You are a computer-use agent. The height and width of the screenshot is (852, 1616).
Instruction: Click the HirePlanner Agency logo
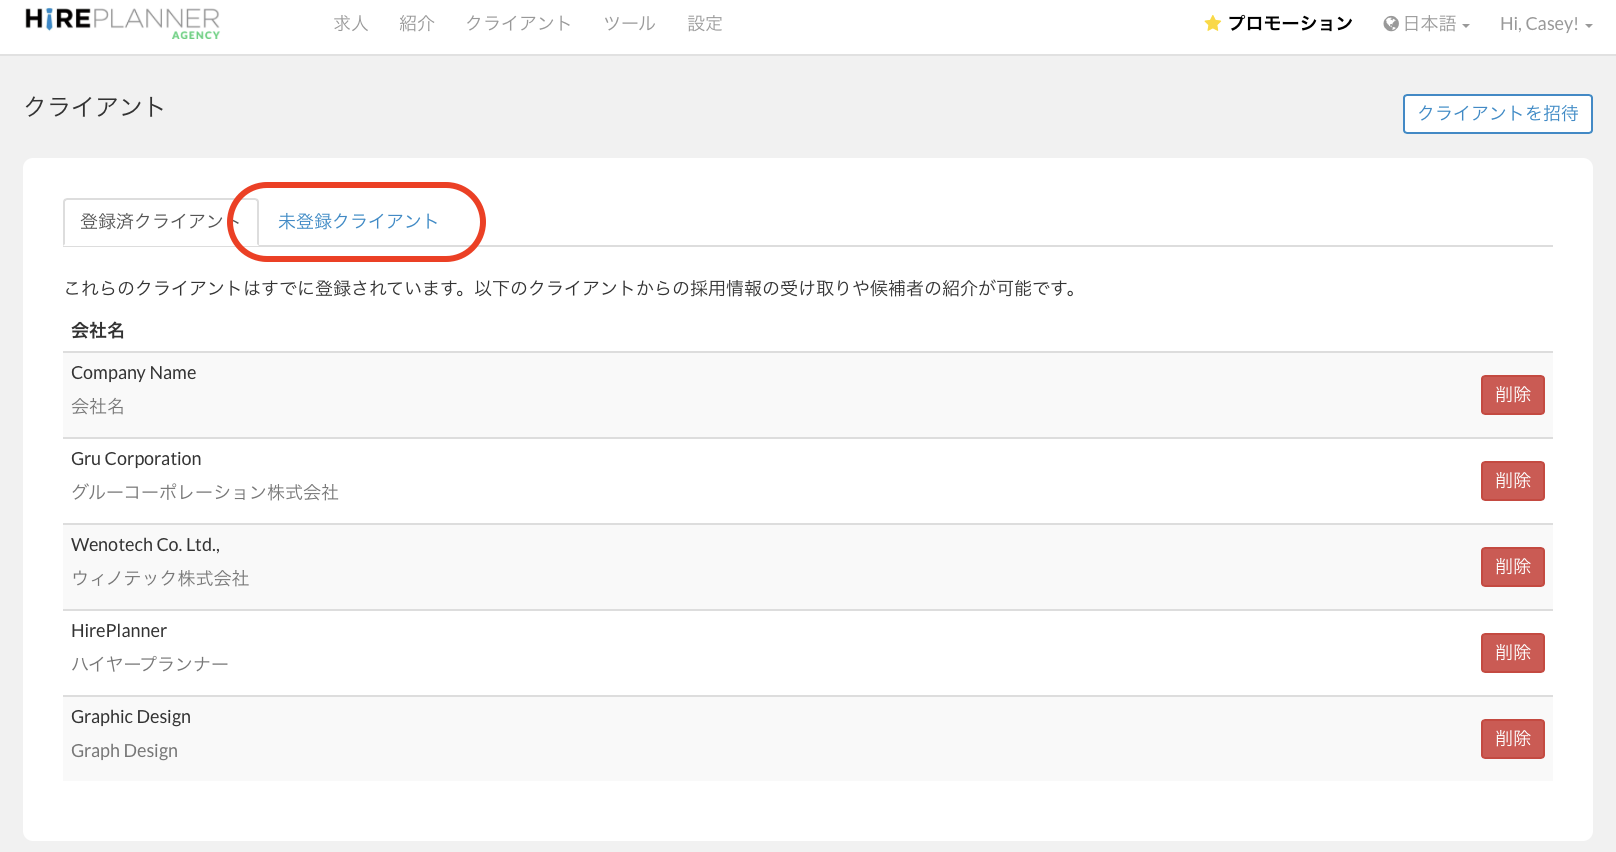[x=122, y=23]
